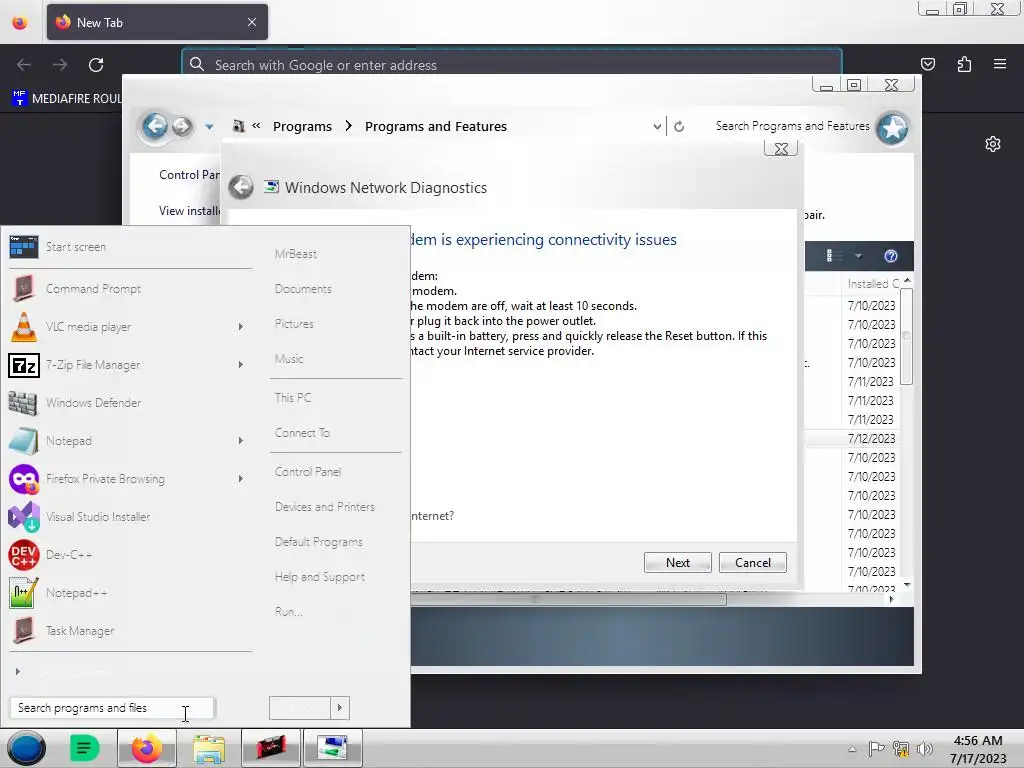Expand All Programs arrow in start menu

[x=18, y=671]
